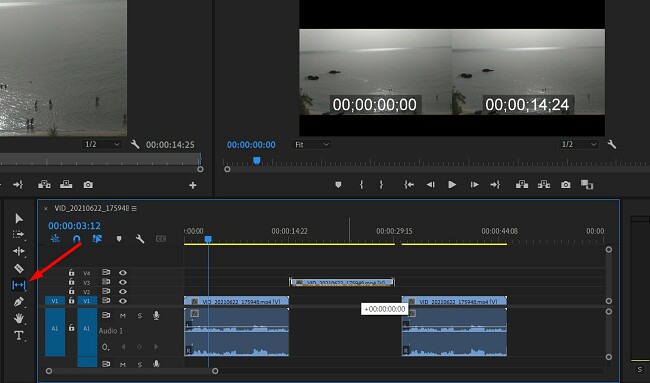Open the Fit zoom level dropdown

(312, 145)
